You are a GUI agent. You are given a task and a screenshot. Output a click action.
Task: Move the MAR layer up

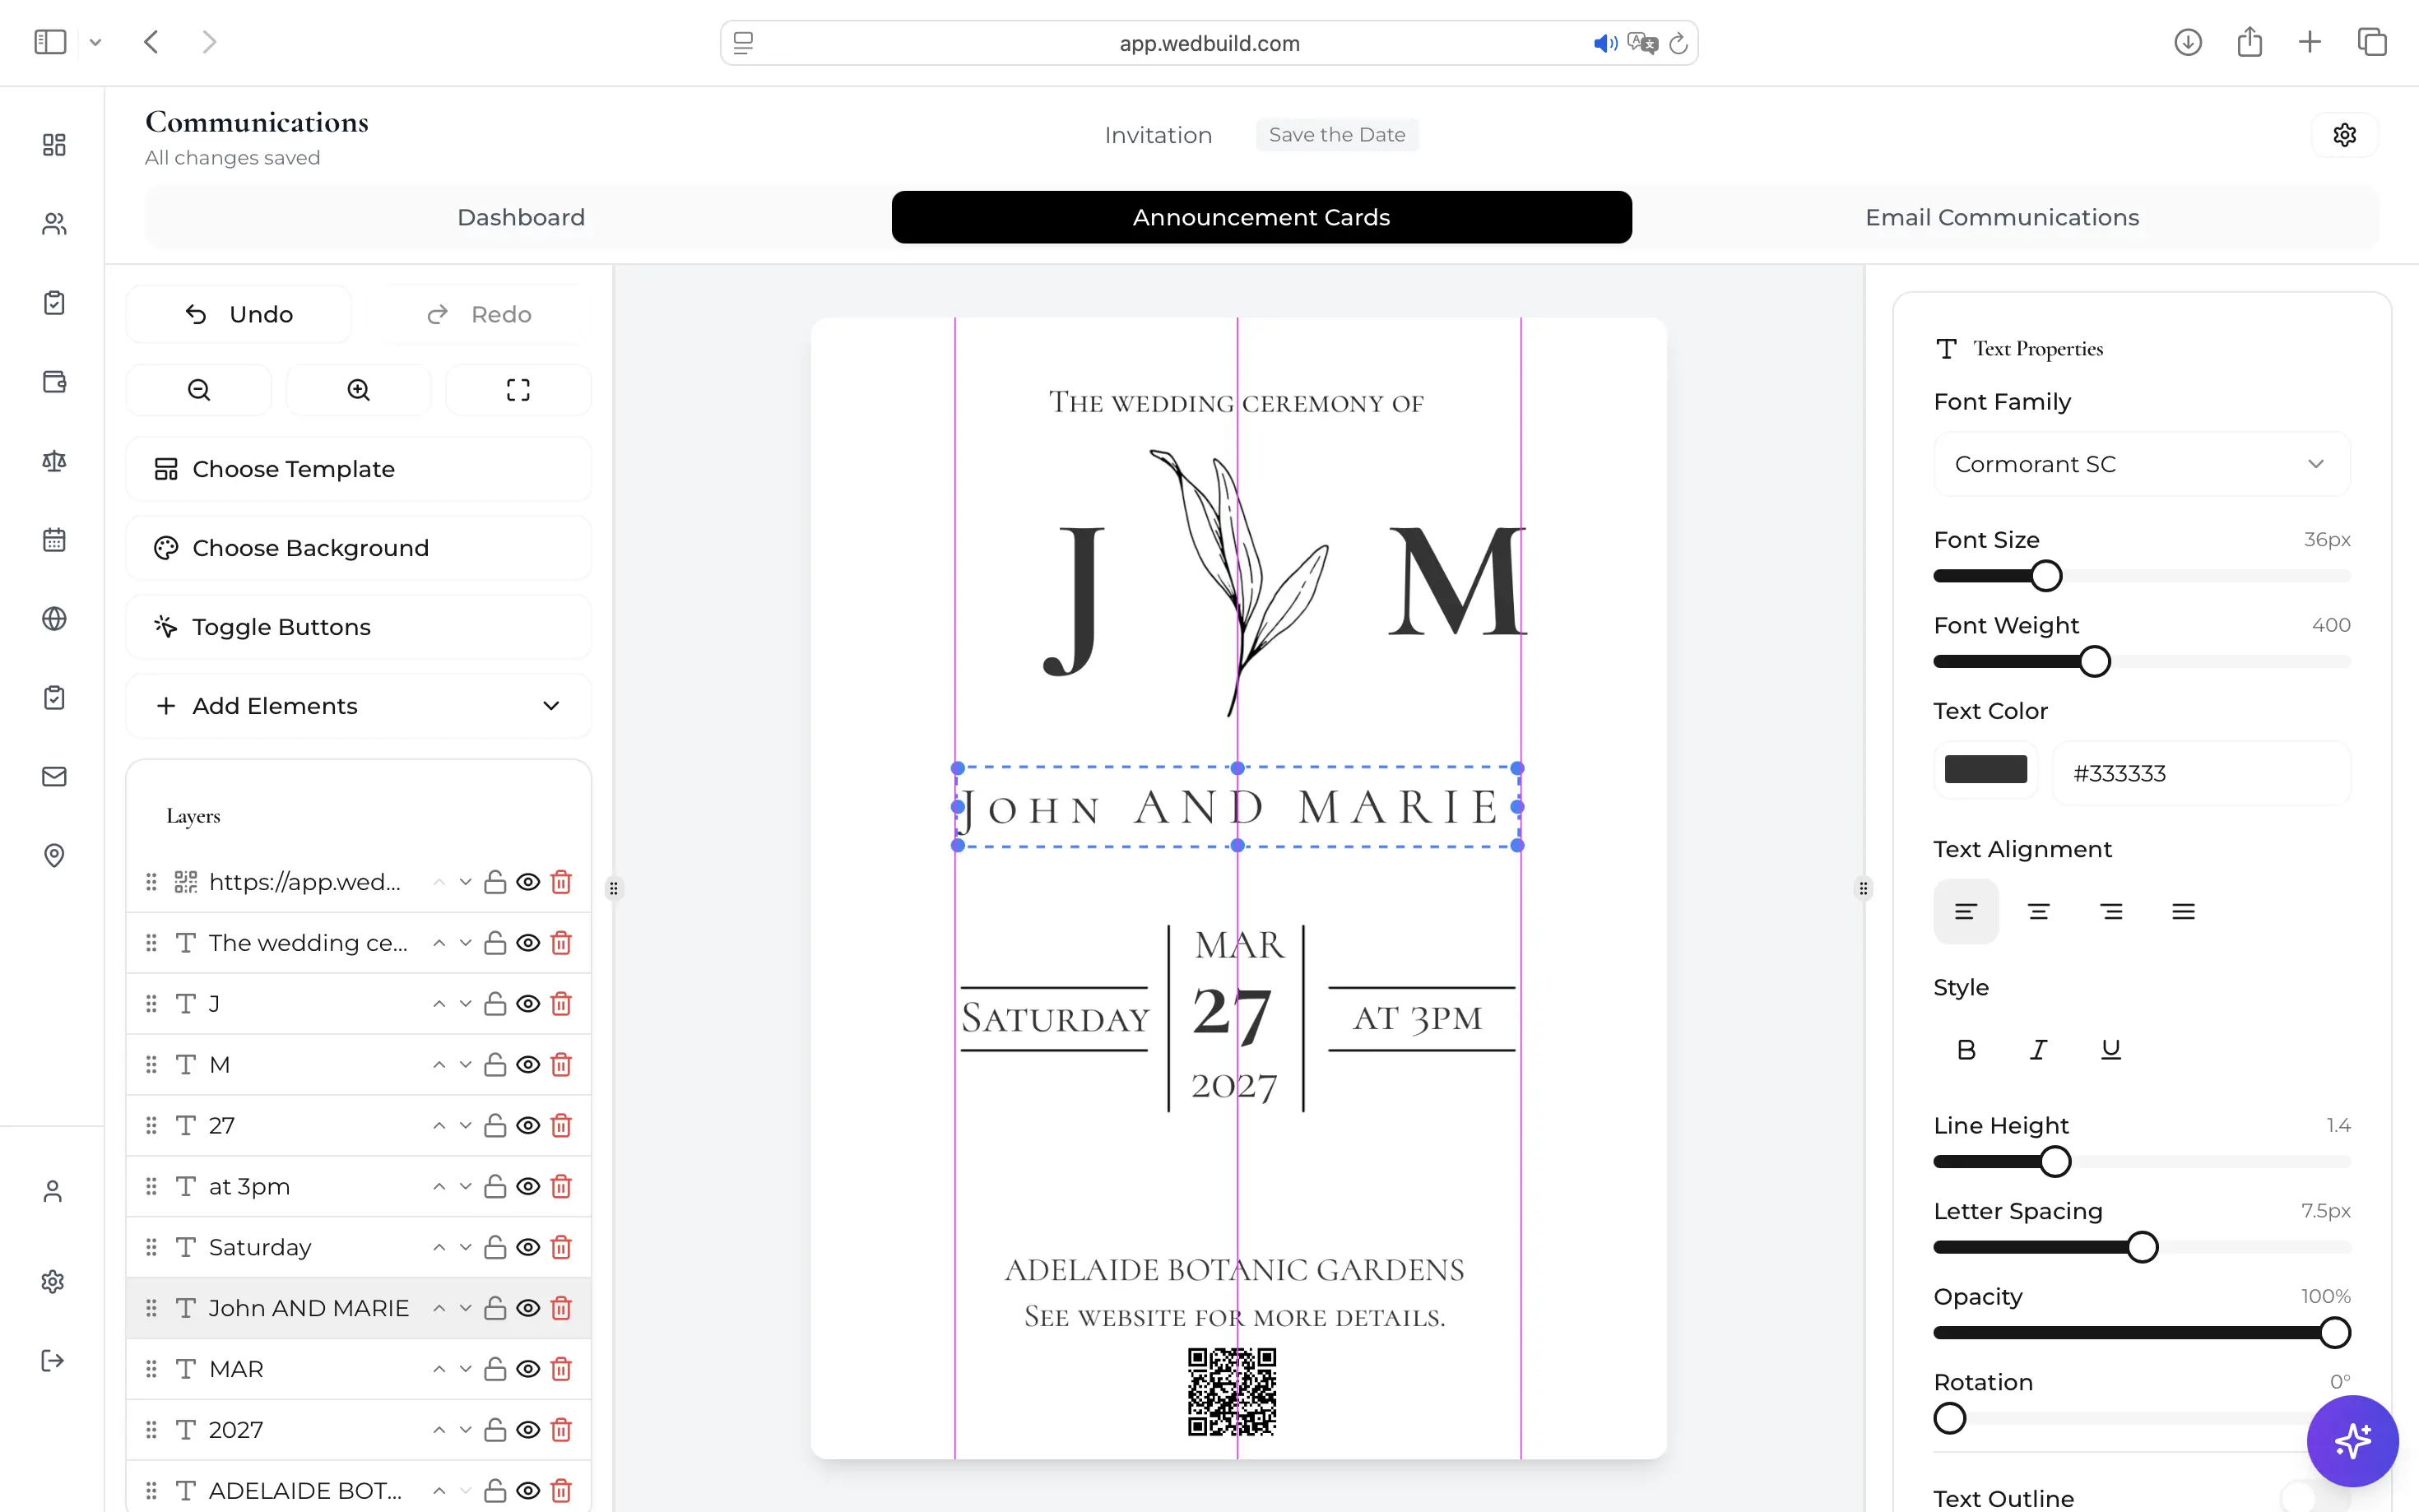(x=439, y=1369)
